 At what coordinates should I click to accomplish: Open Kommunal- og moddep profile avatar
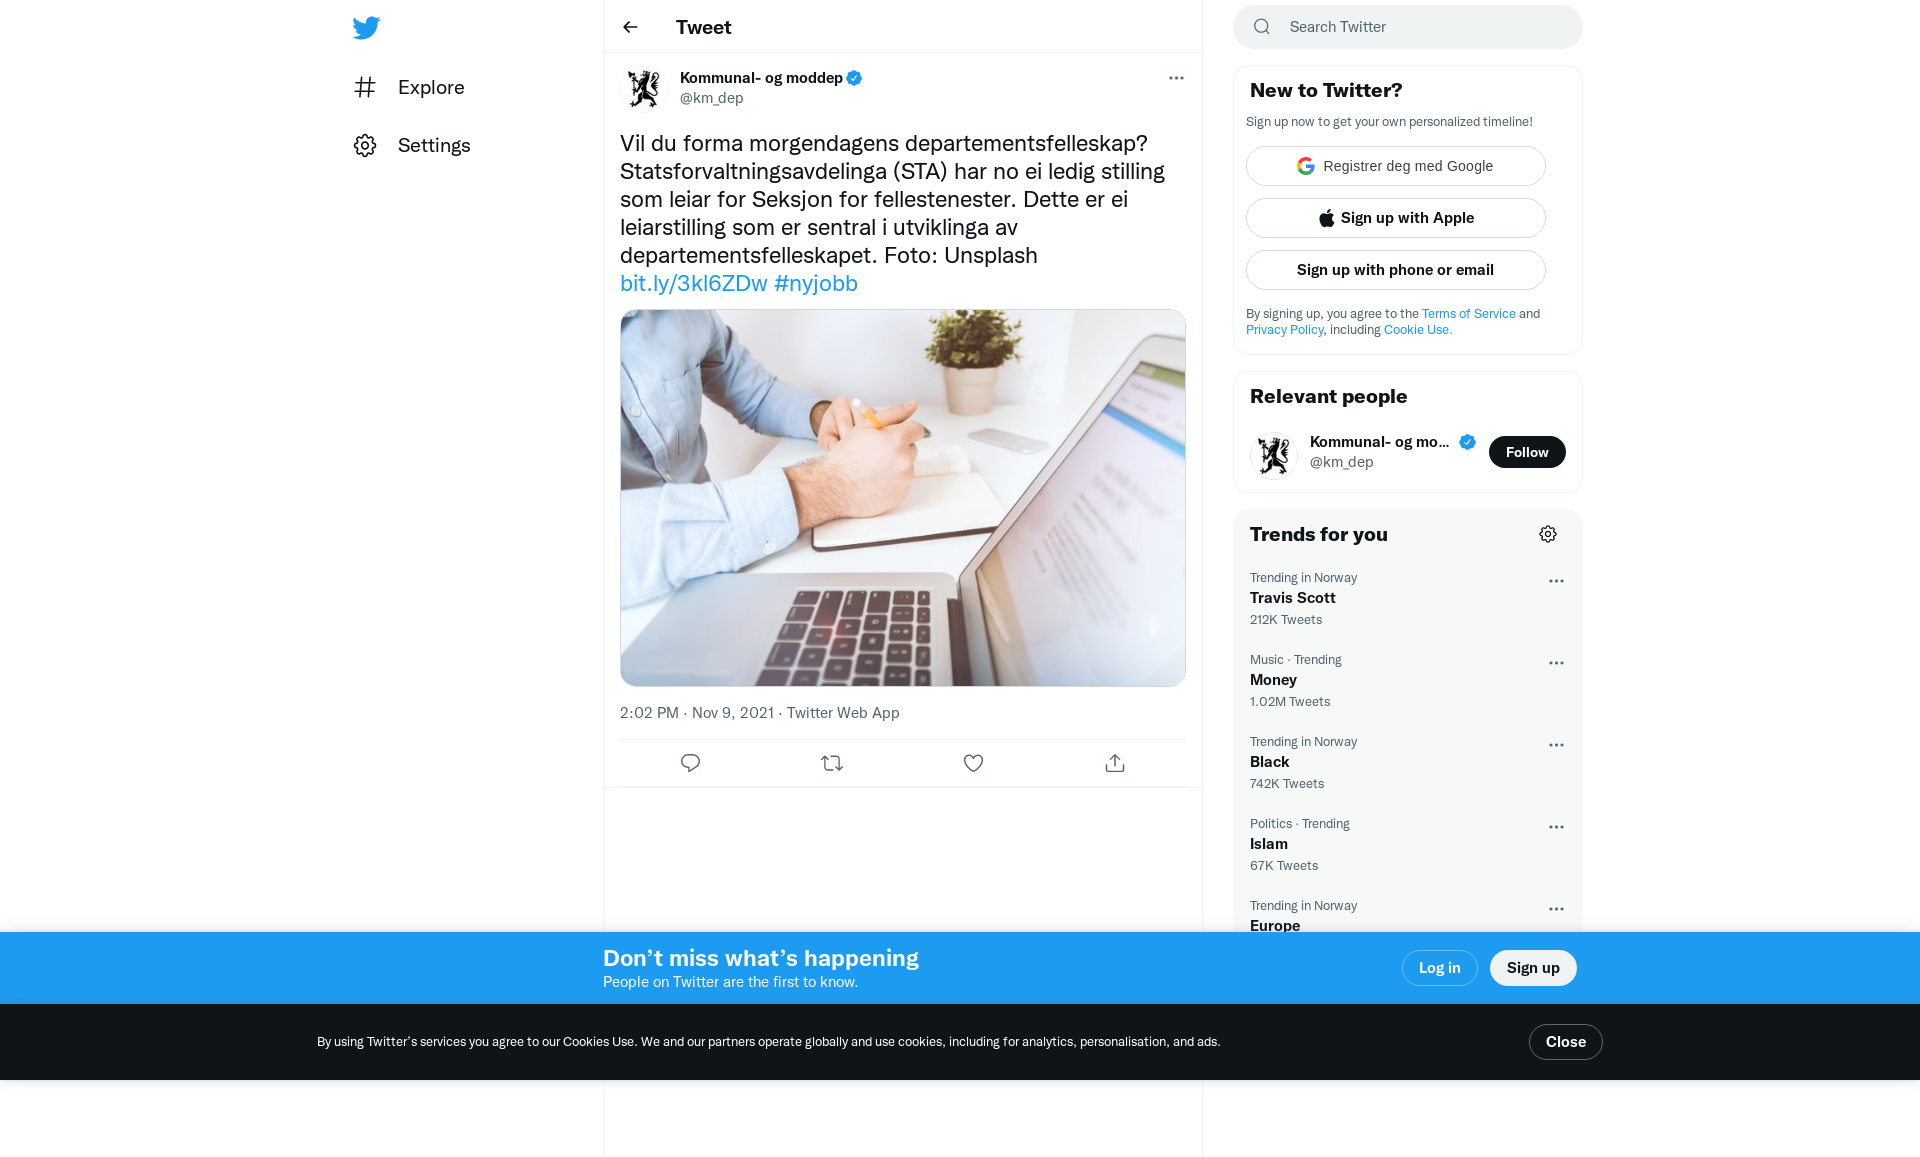click(644, 88)
